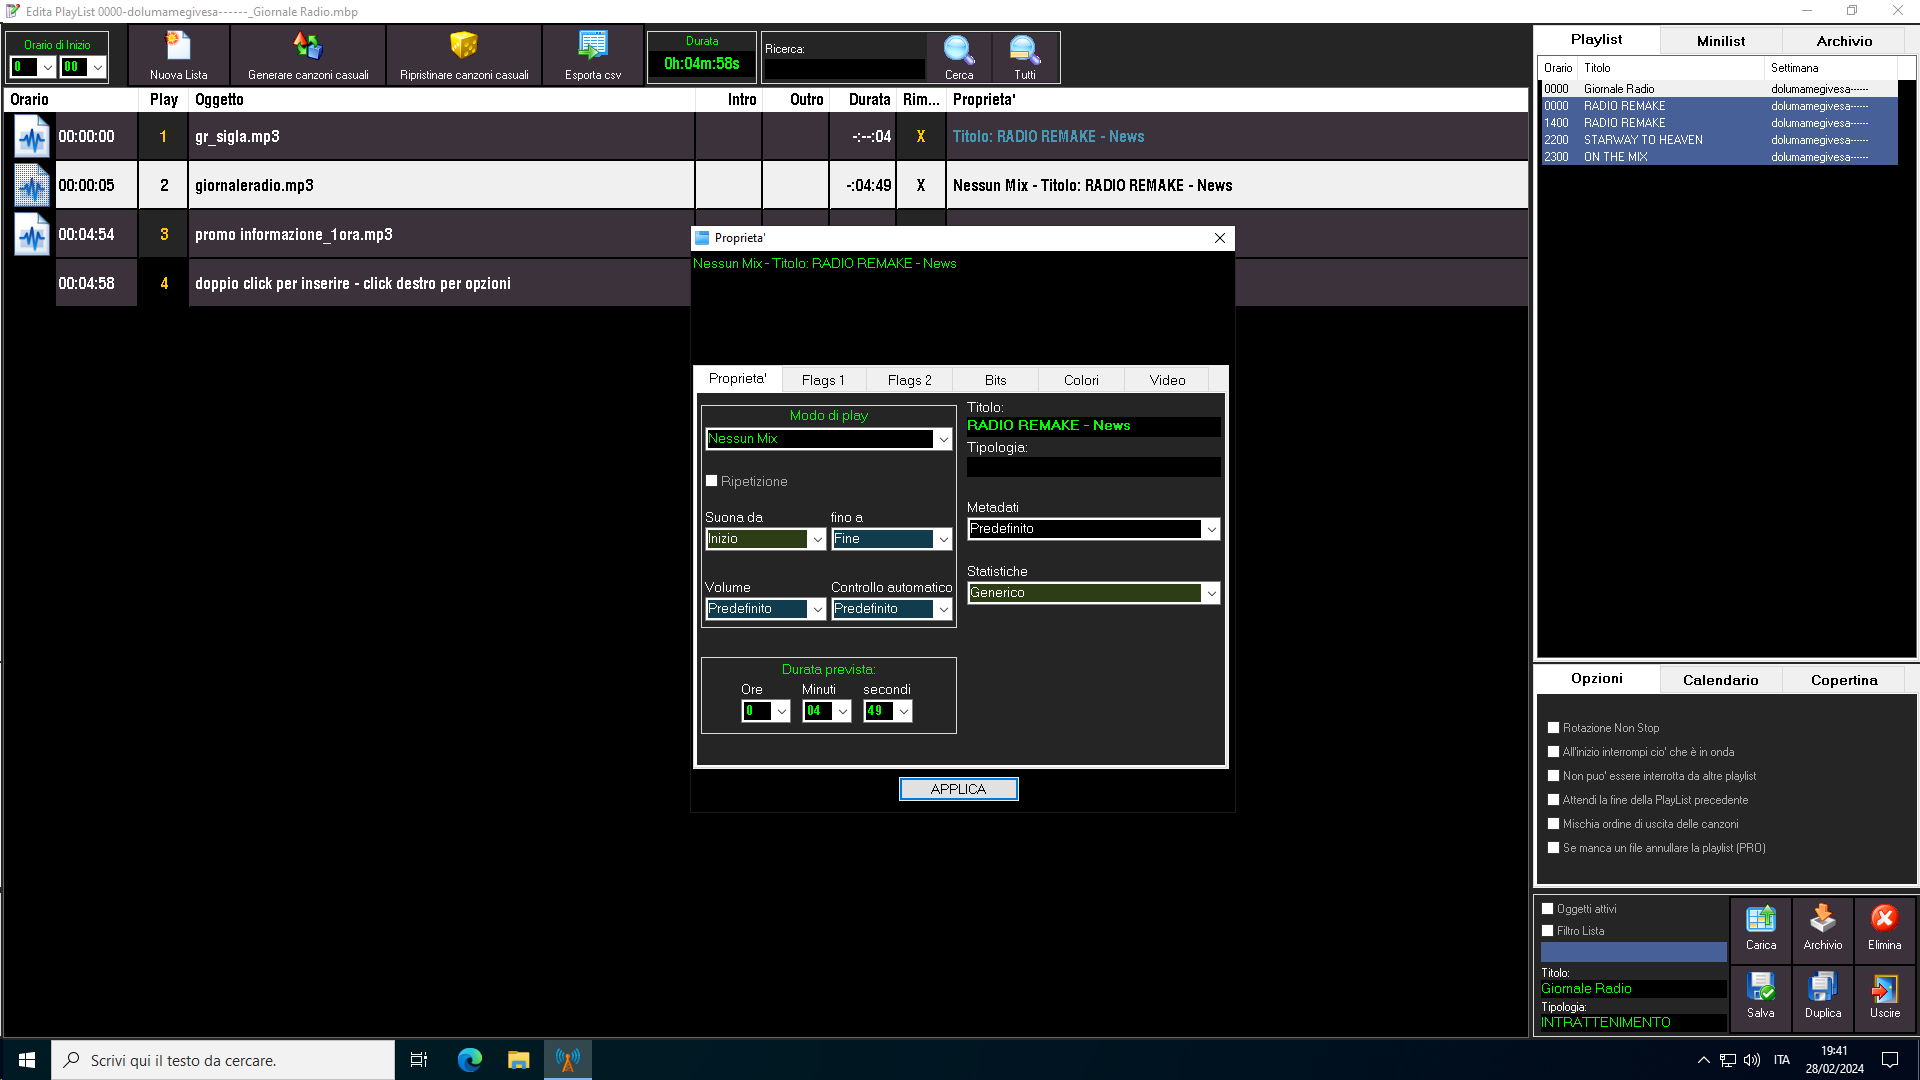This screenshot has width=1920, height=1080.
Task: Click the Duplica icon
Action: (x=1822, y=988)
